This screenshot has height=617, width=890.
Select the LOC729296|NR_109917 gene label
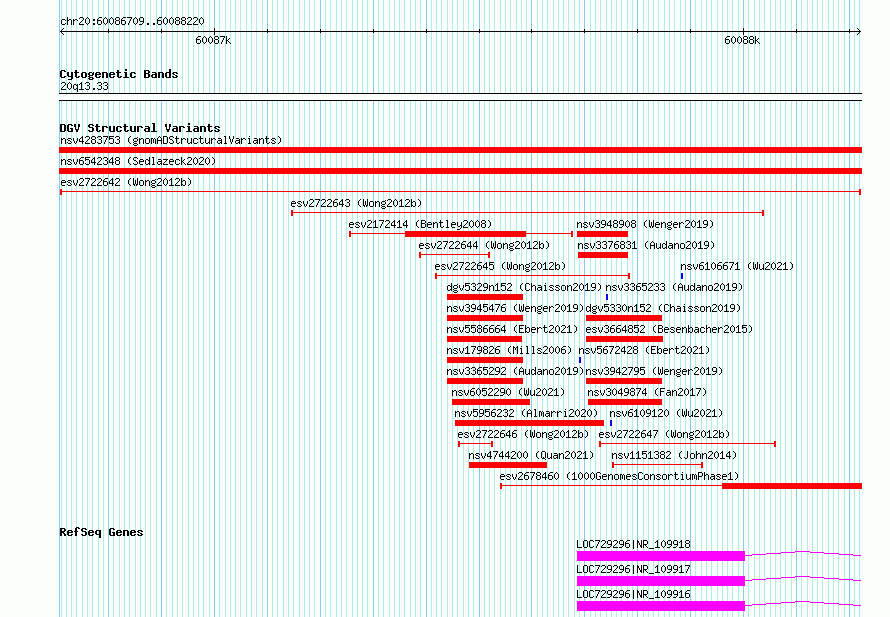[x=633, y=569]
